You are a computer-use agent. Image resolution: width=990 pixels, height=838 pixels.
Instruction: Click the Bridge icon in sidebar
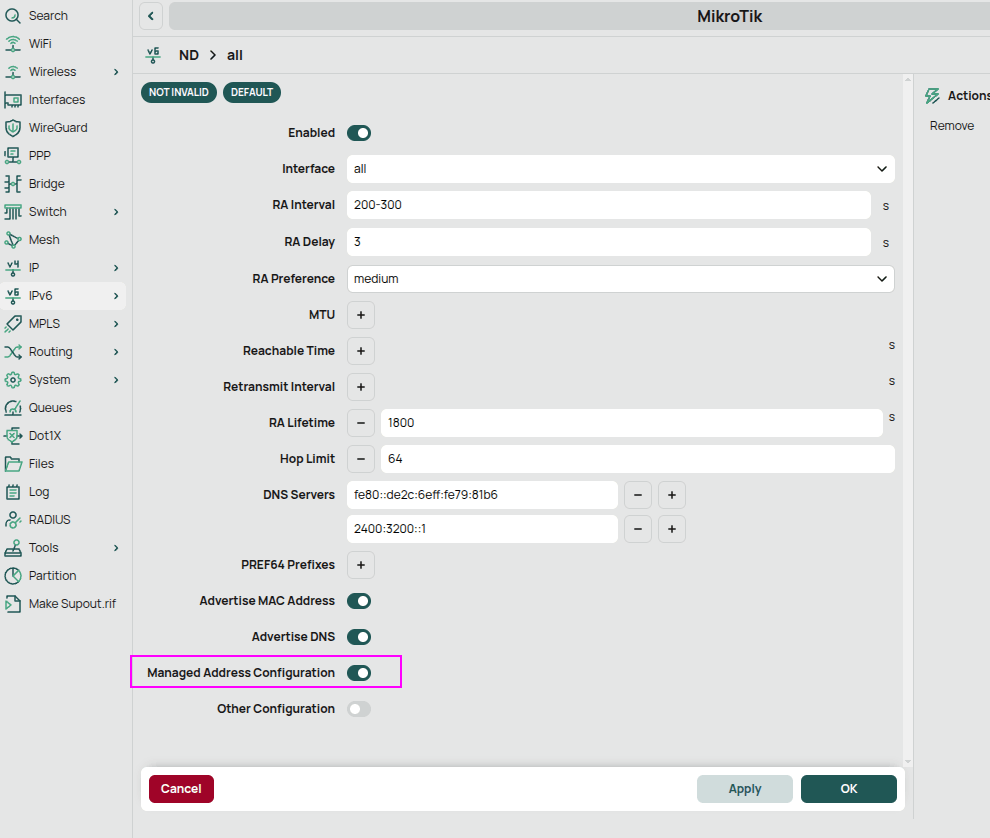[x=13, y=184]
